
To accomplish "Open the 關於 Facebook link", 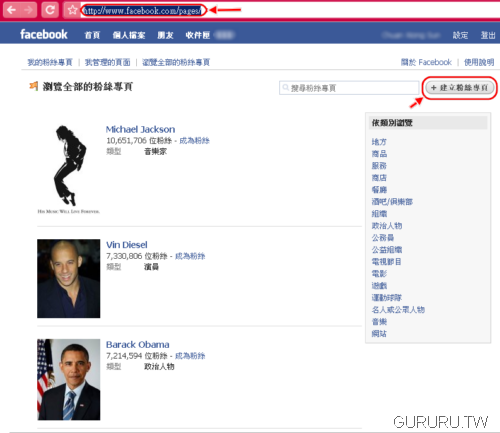I will pos(426,62).
